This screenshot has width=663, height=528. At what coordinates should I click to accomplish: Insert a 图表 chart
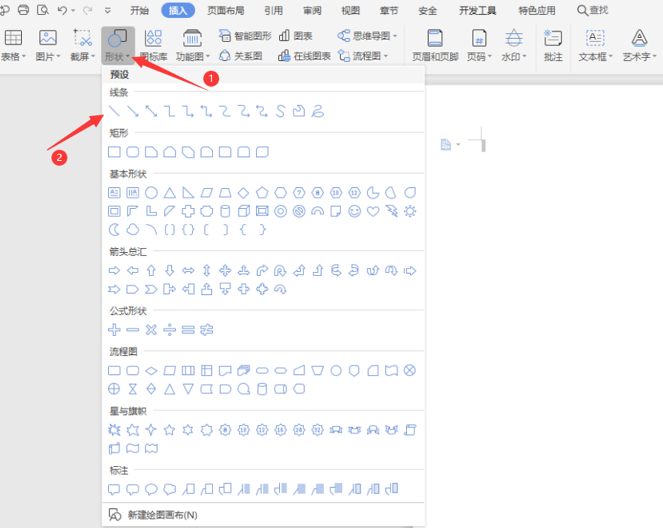click(296, 36)
